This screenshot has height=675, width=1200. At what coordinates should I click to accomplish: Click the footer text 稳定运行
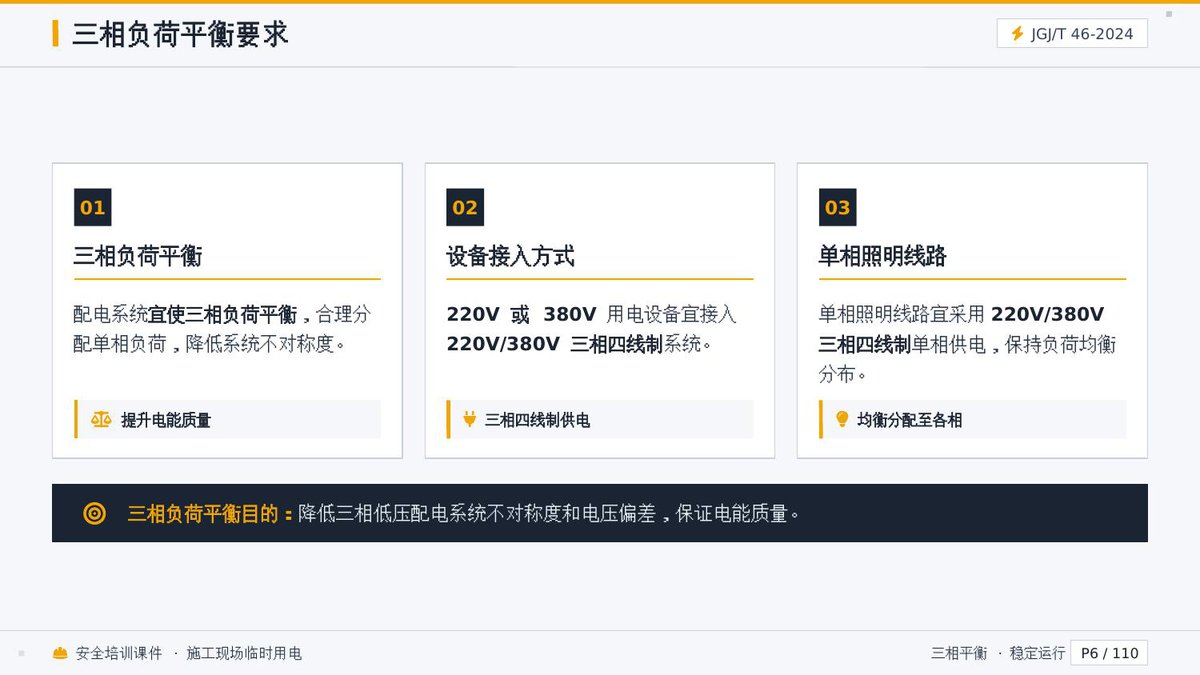click(x=1038, y=653)
